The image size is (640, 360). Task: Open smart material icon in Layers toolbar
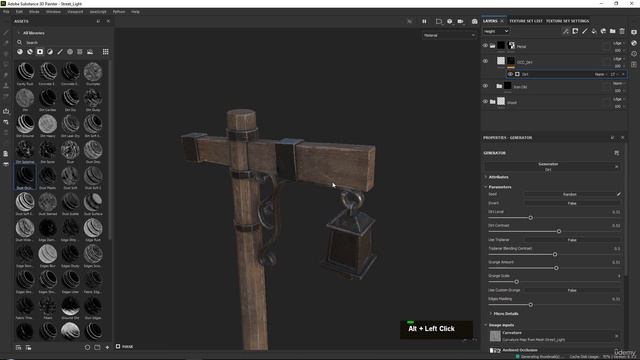(603, 31)
